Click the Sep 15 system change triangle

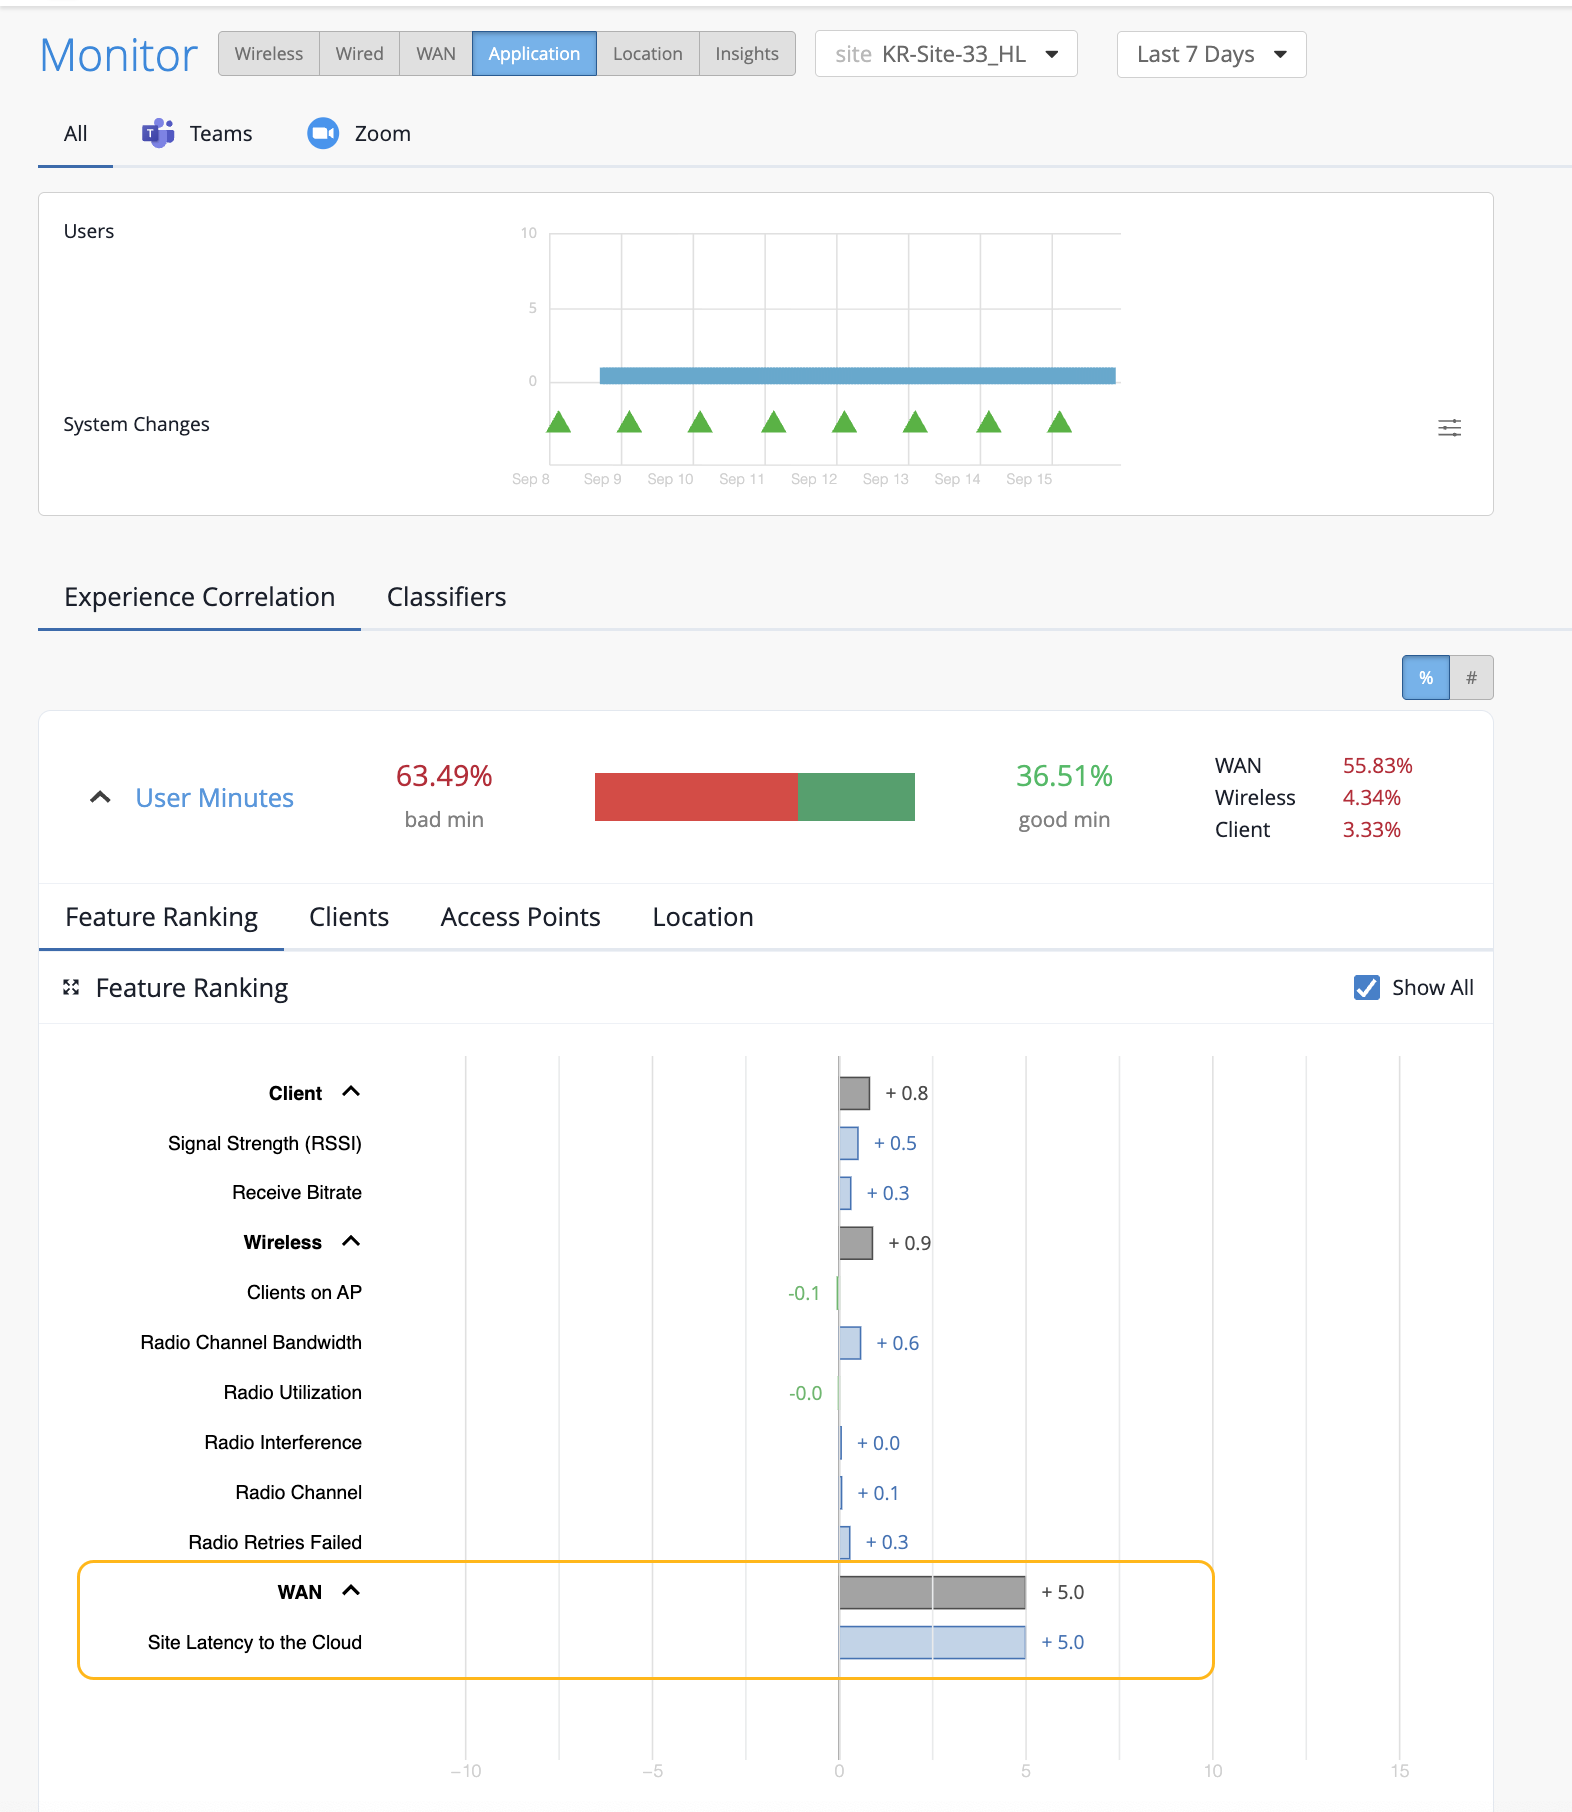coord(1059,423)
